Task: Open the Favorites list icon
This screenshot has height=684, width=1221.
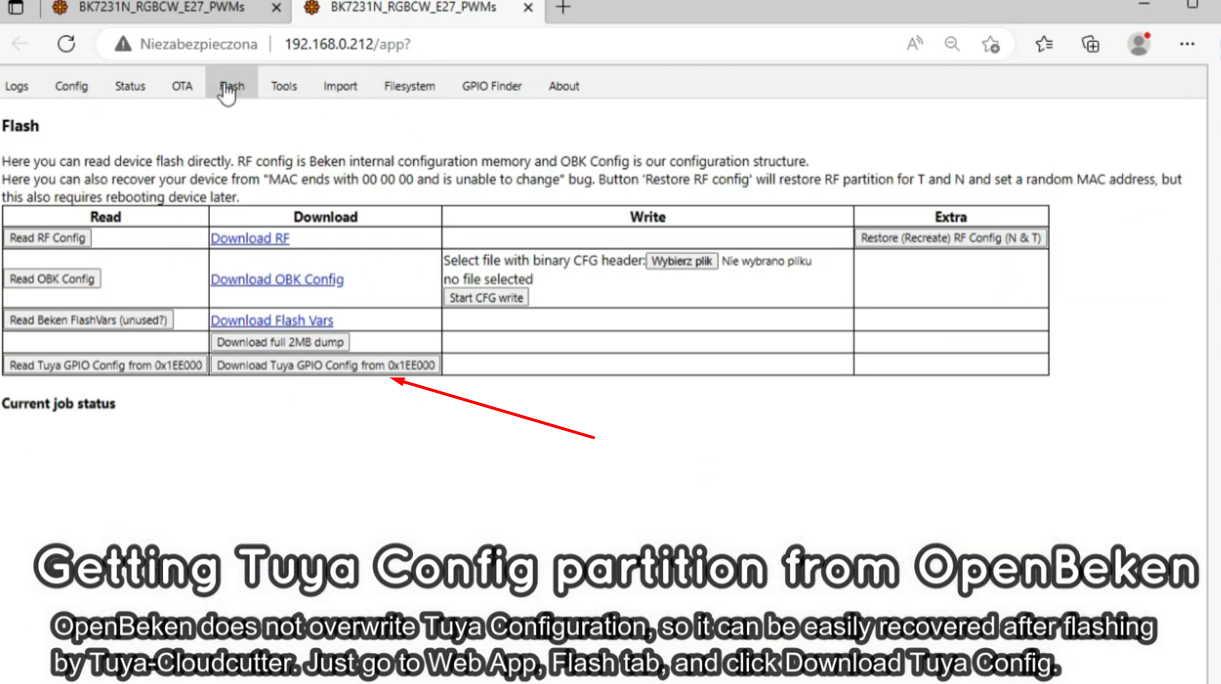Action: coord(1044,44)
